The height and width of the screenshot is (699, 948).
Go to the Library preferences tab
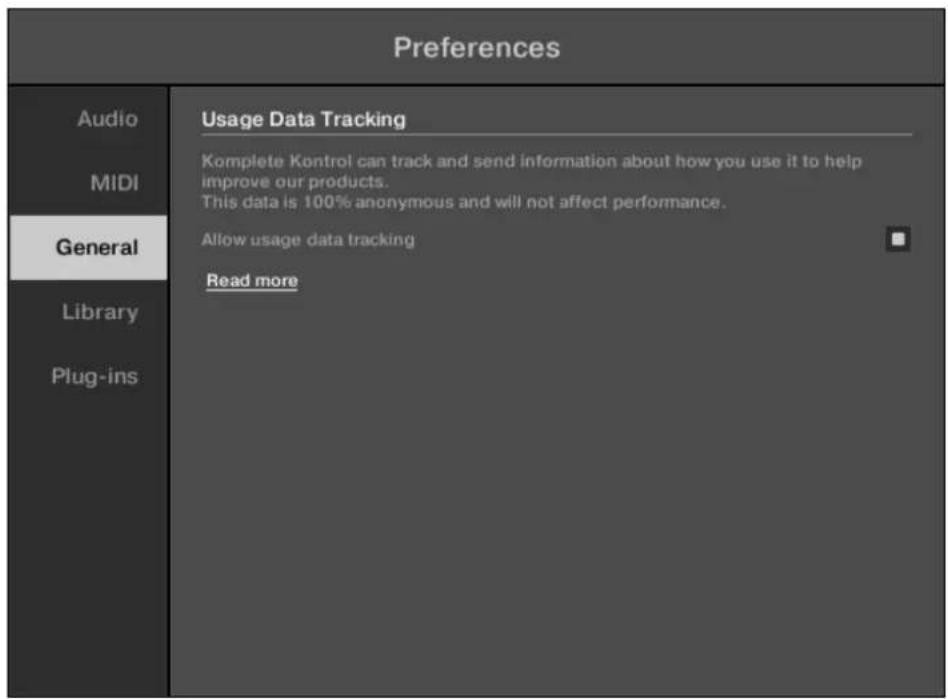tap(100, 312)
